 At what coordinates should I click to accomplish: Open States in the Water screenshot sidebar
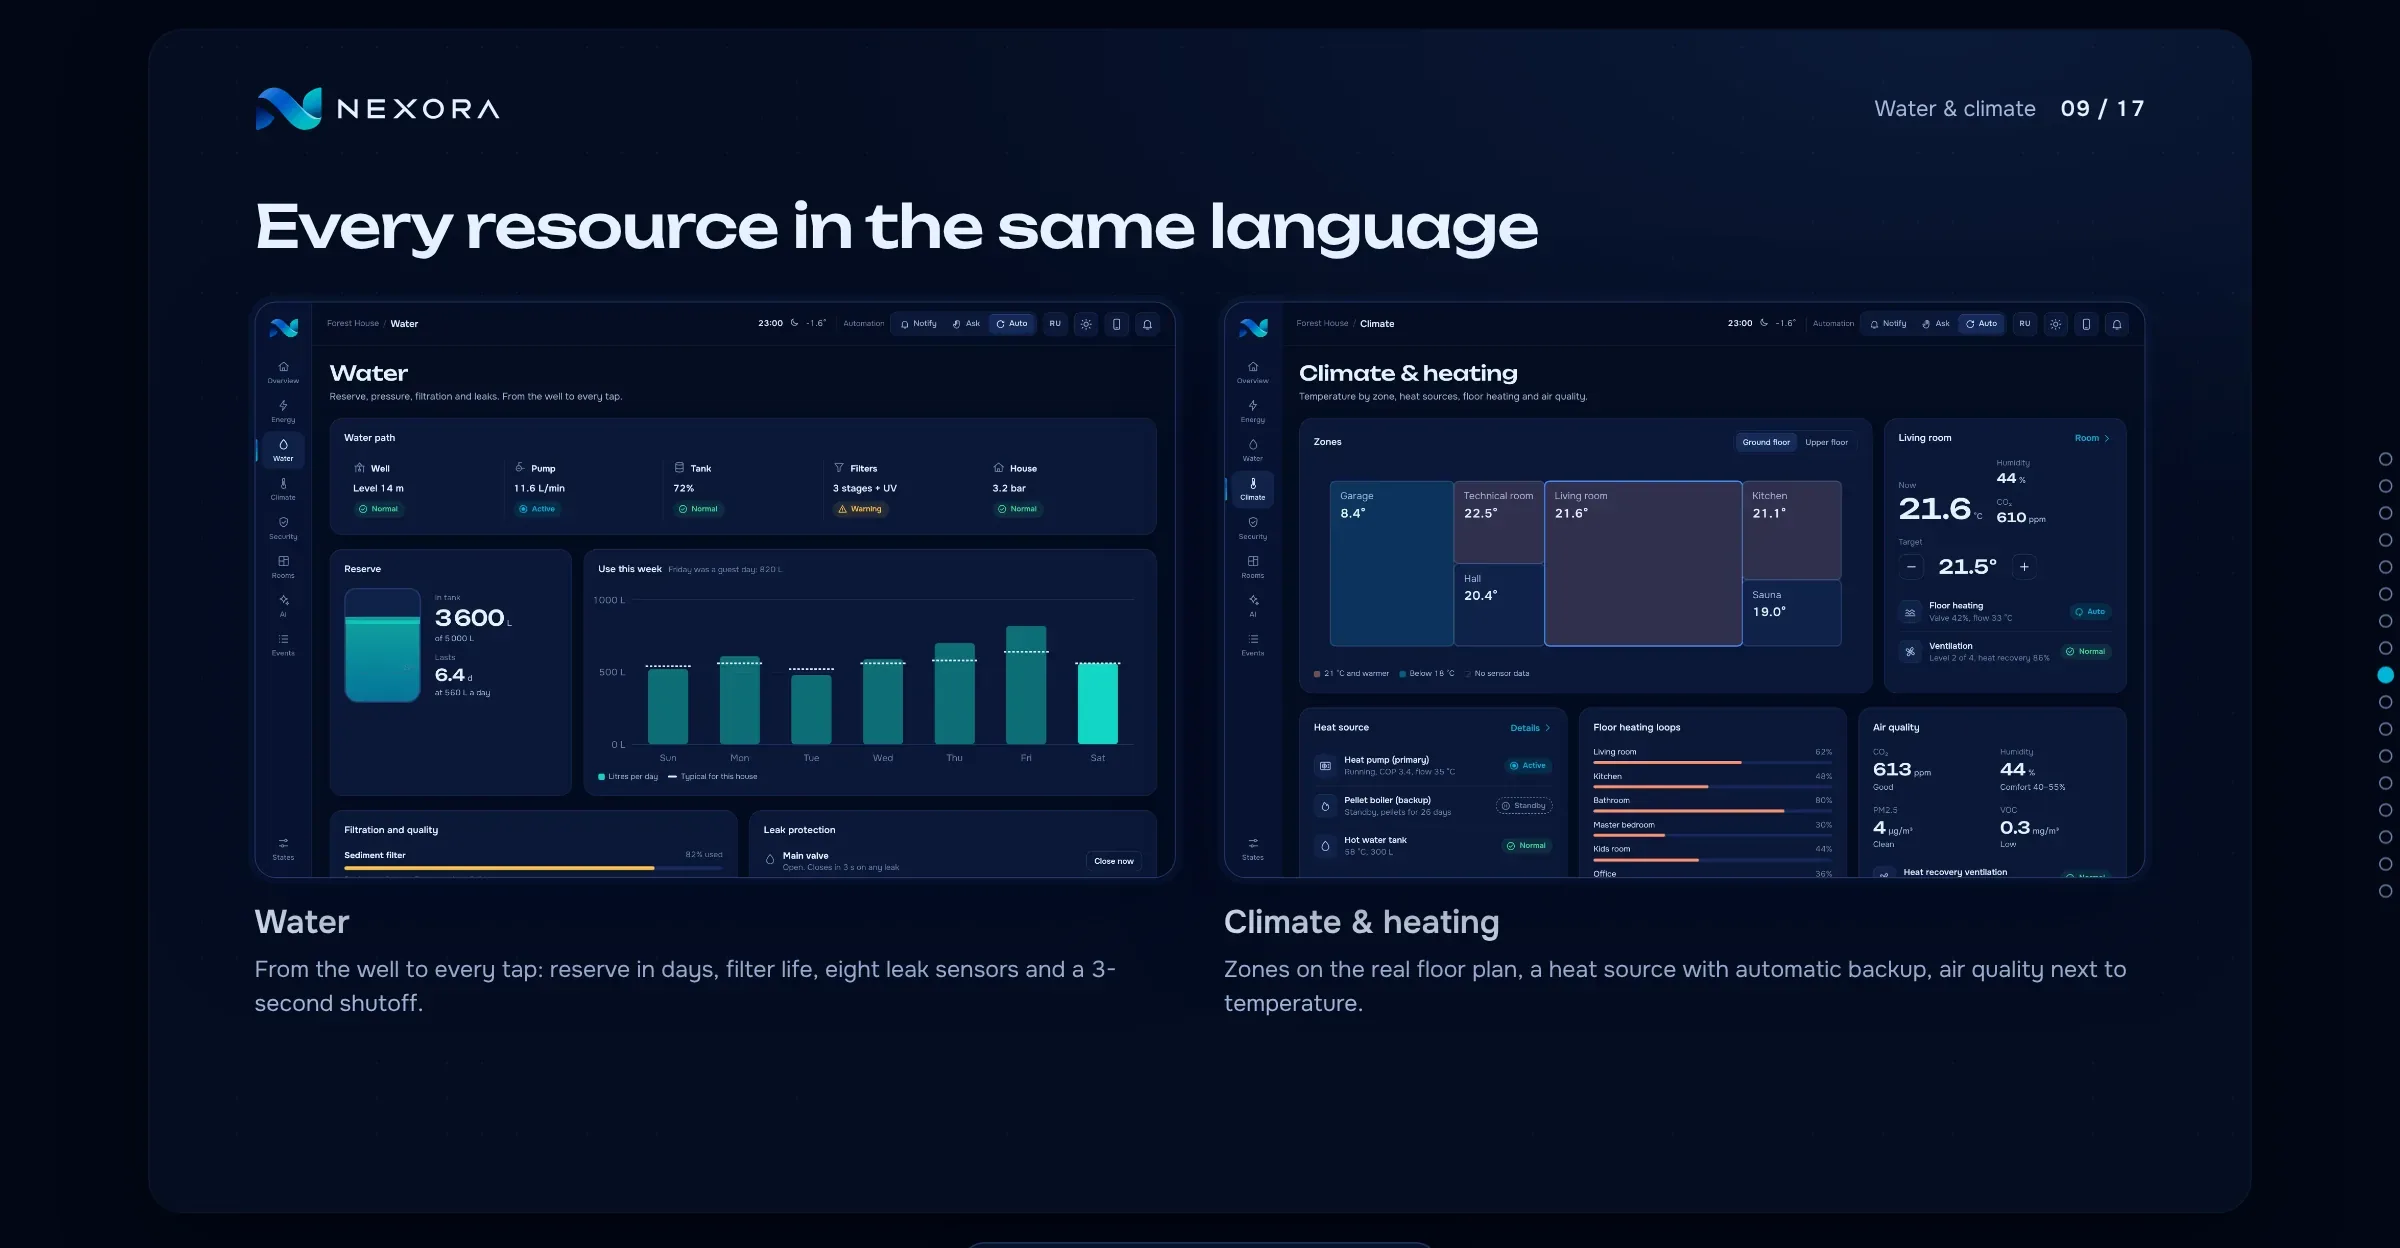coord(283,849)
